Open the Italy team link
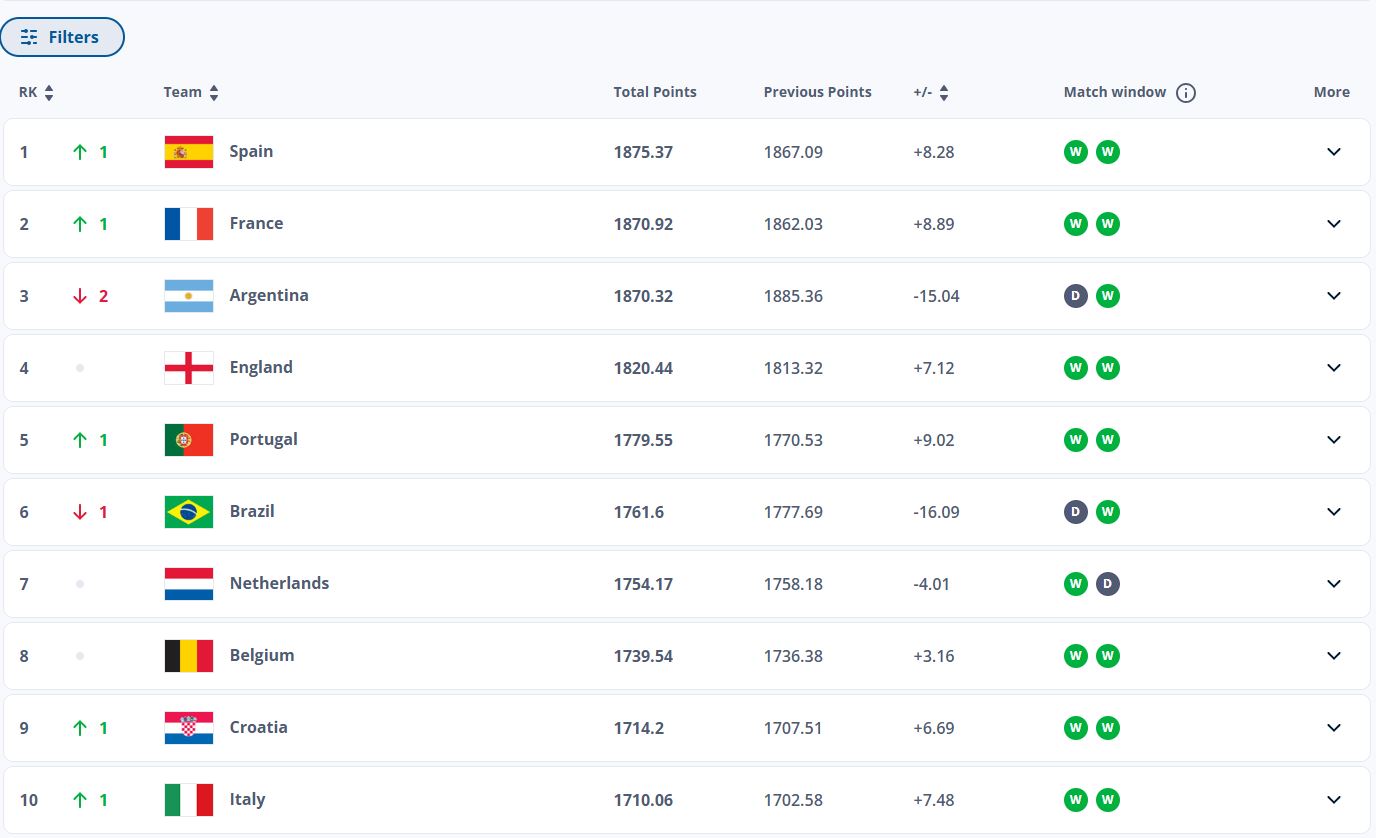1376x838 pixels. coord(247,800)
